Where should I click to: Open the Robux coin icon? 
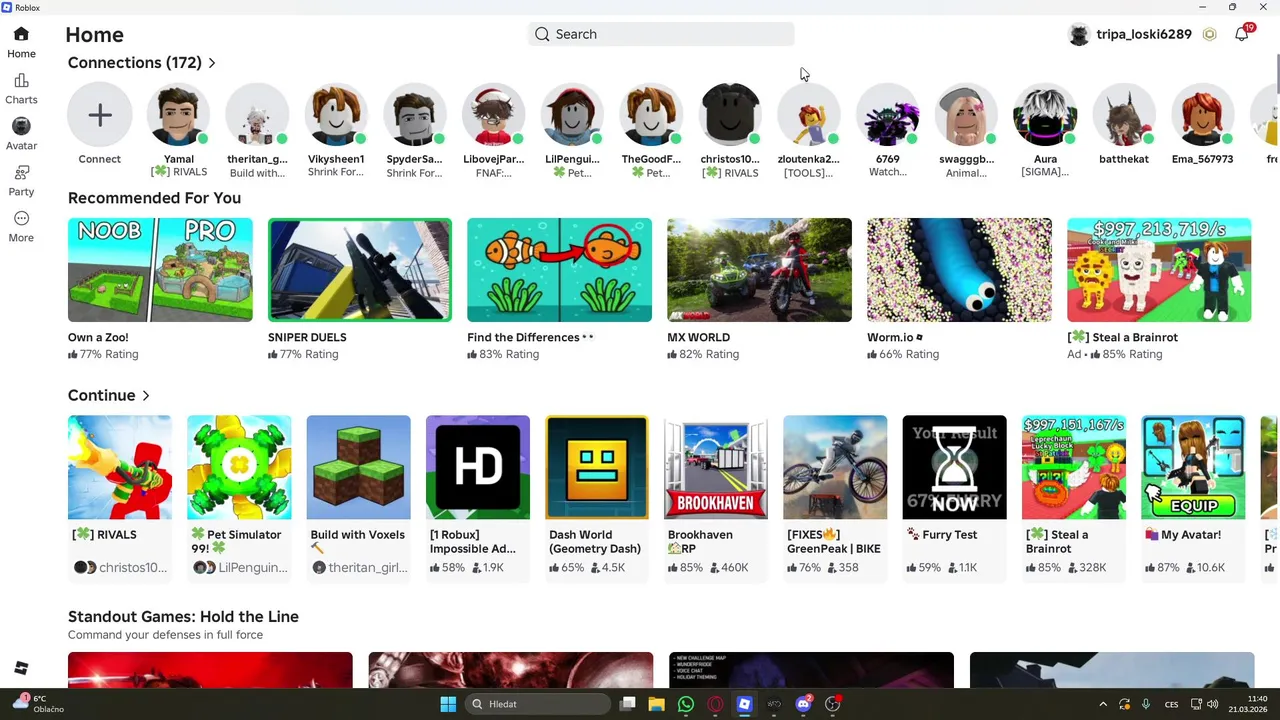pos(1209,34)
